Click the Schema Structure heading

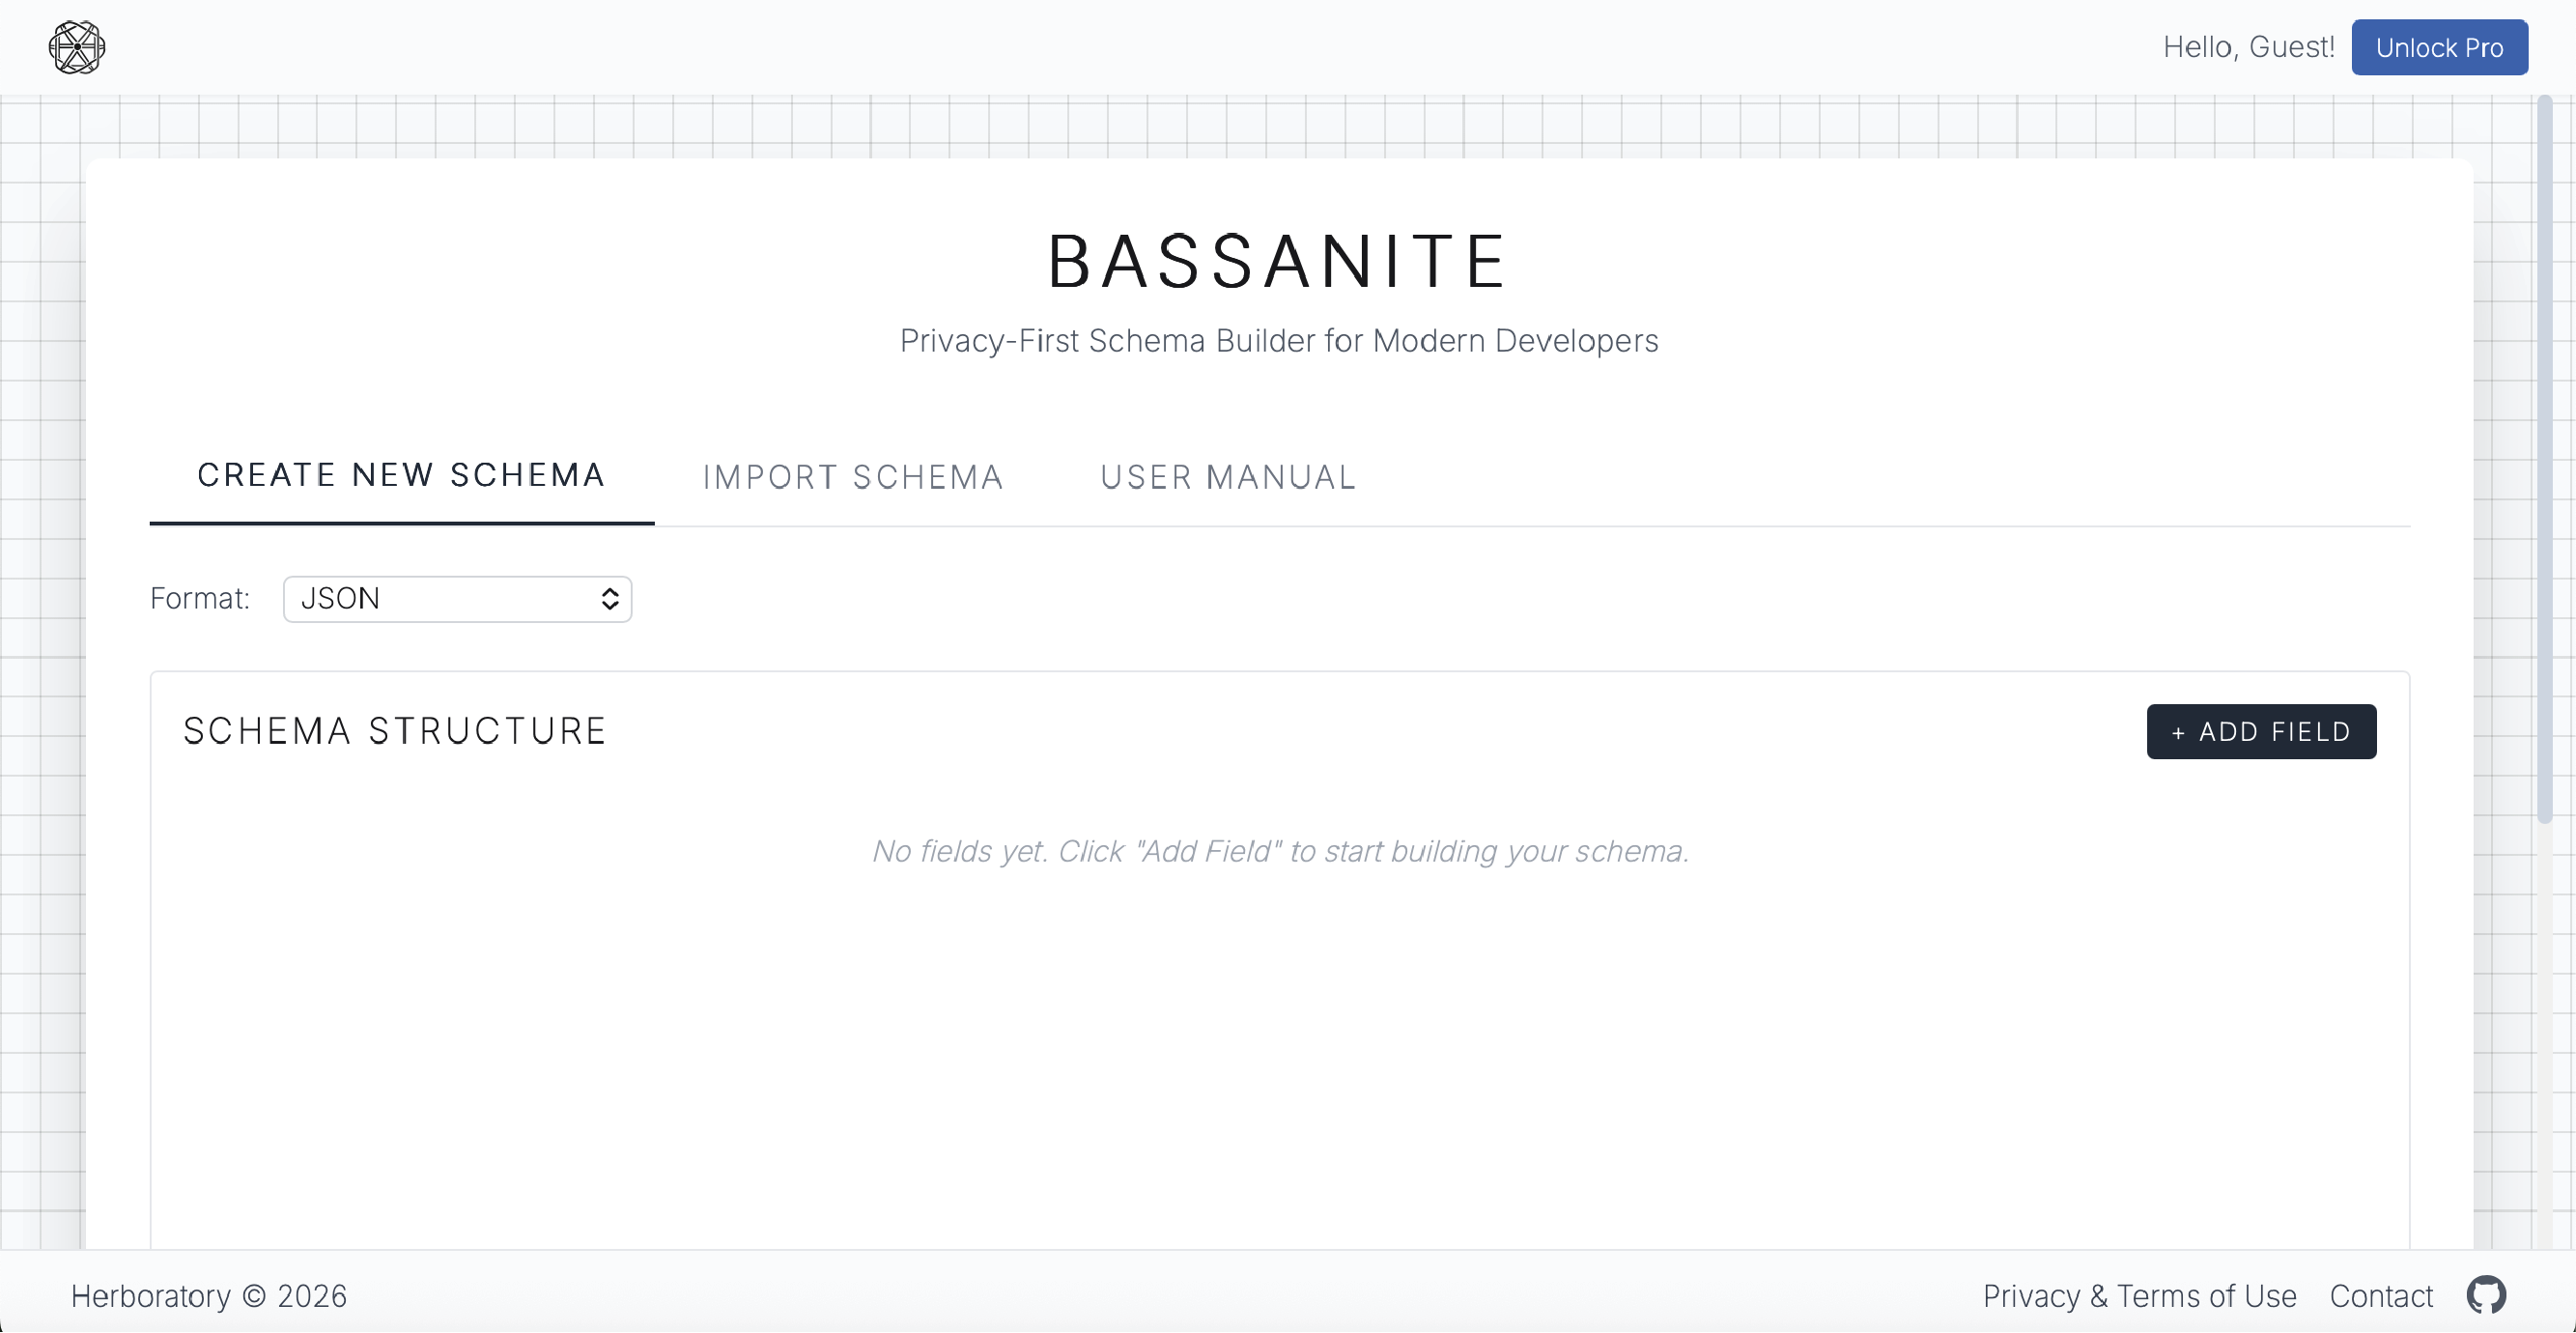[x=394, y=730]
